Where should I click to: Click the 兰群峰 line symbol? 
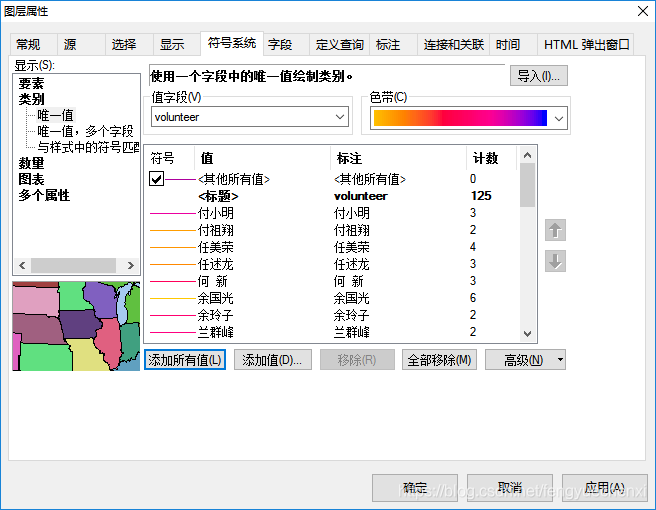tap(173, 333)
